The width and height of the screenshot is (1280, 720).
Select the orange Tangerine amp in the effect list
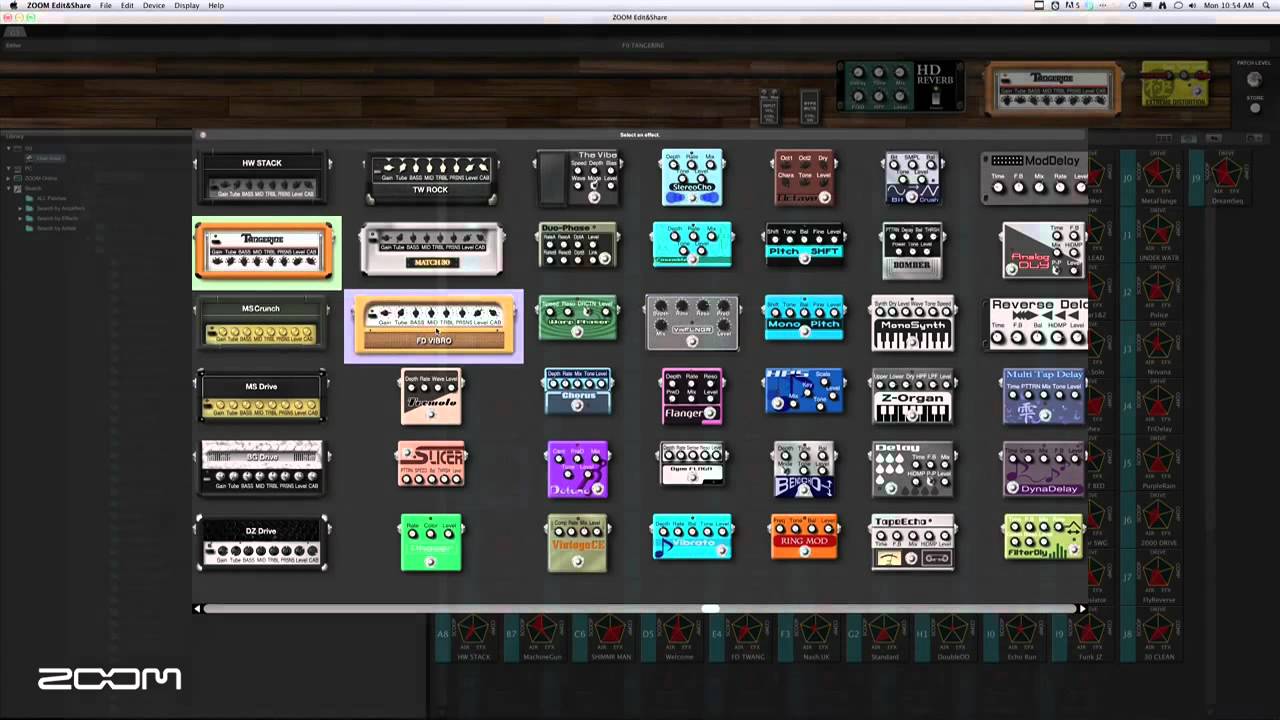(x=264, y=252)
